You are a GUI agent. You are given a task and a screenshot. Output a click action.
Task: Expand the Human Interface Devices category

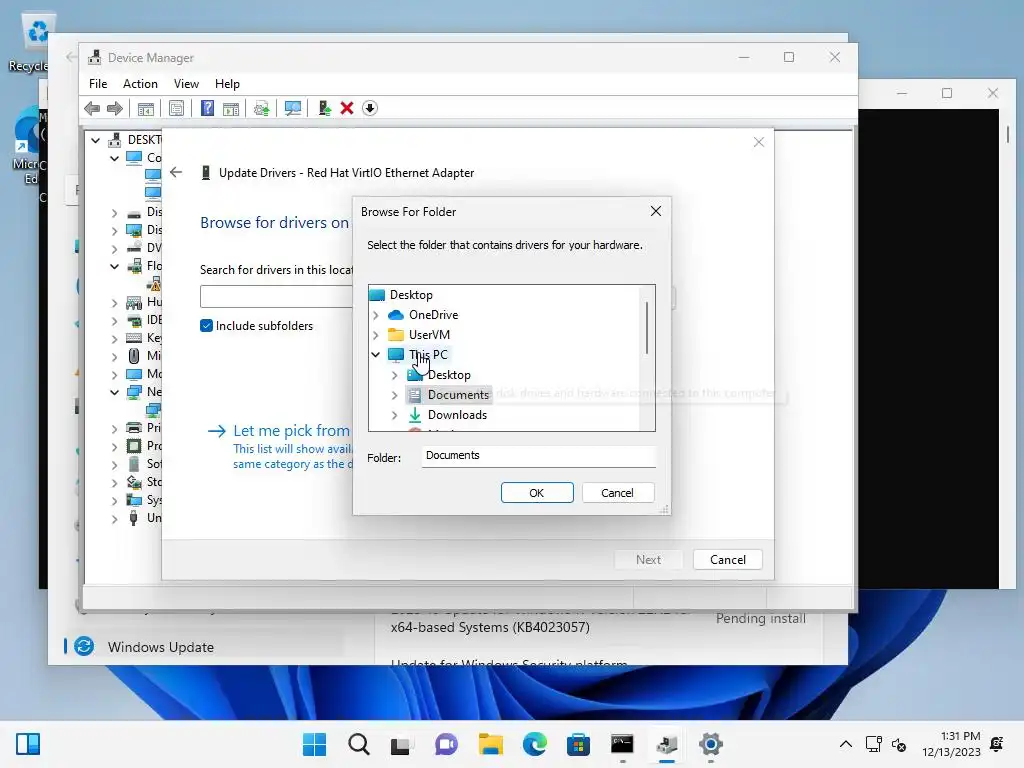click(114, 302)
